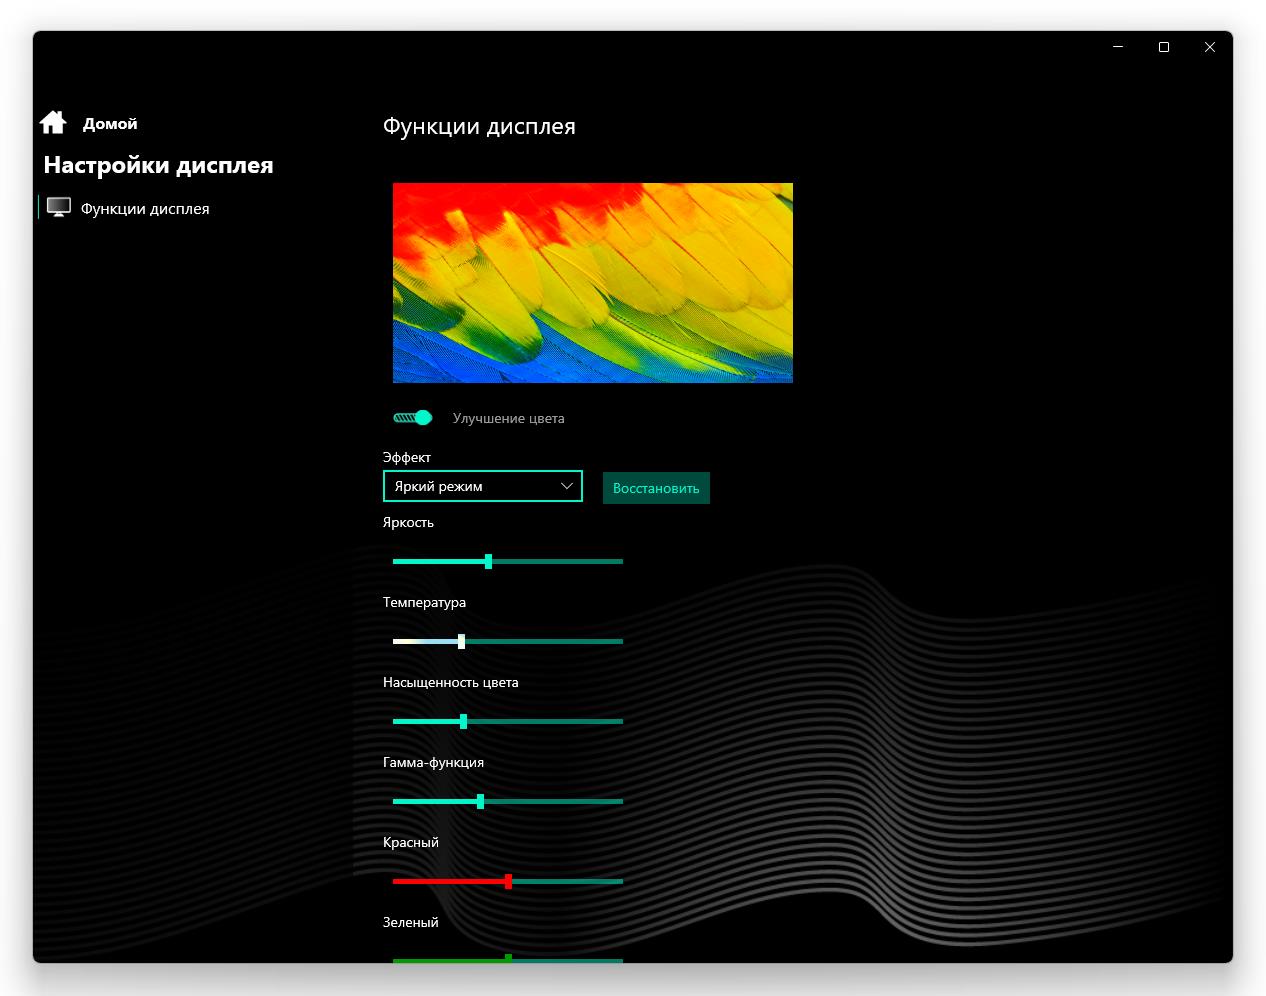Maximize the display settings window
This screenshot has height=996, width=1266.
(1164, 47)
